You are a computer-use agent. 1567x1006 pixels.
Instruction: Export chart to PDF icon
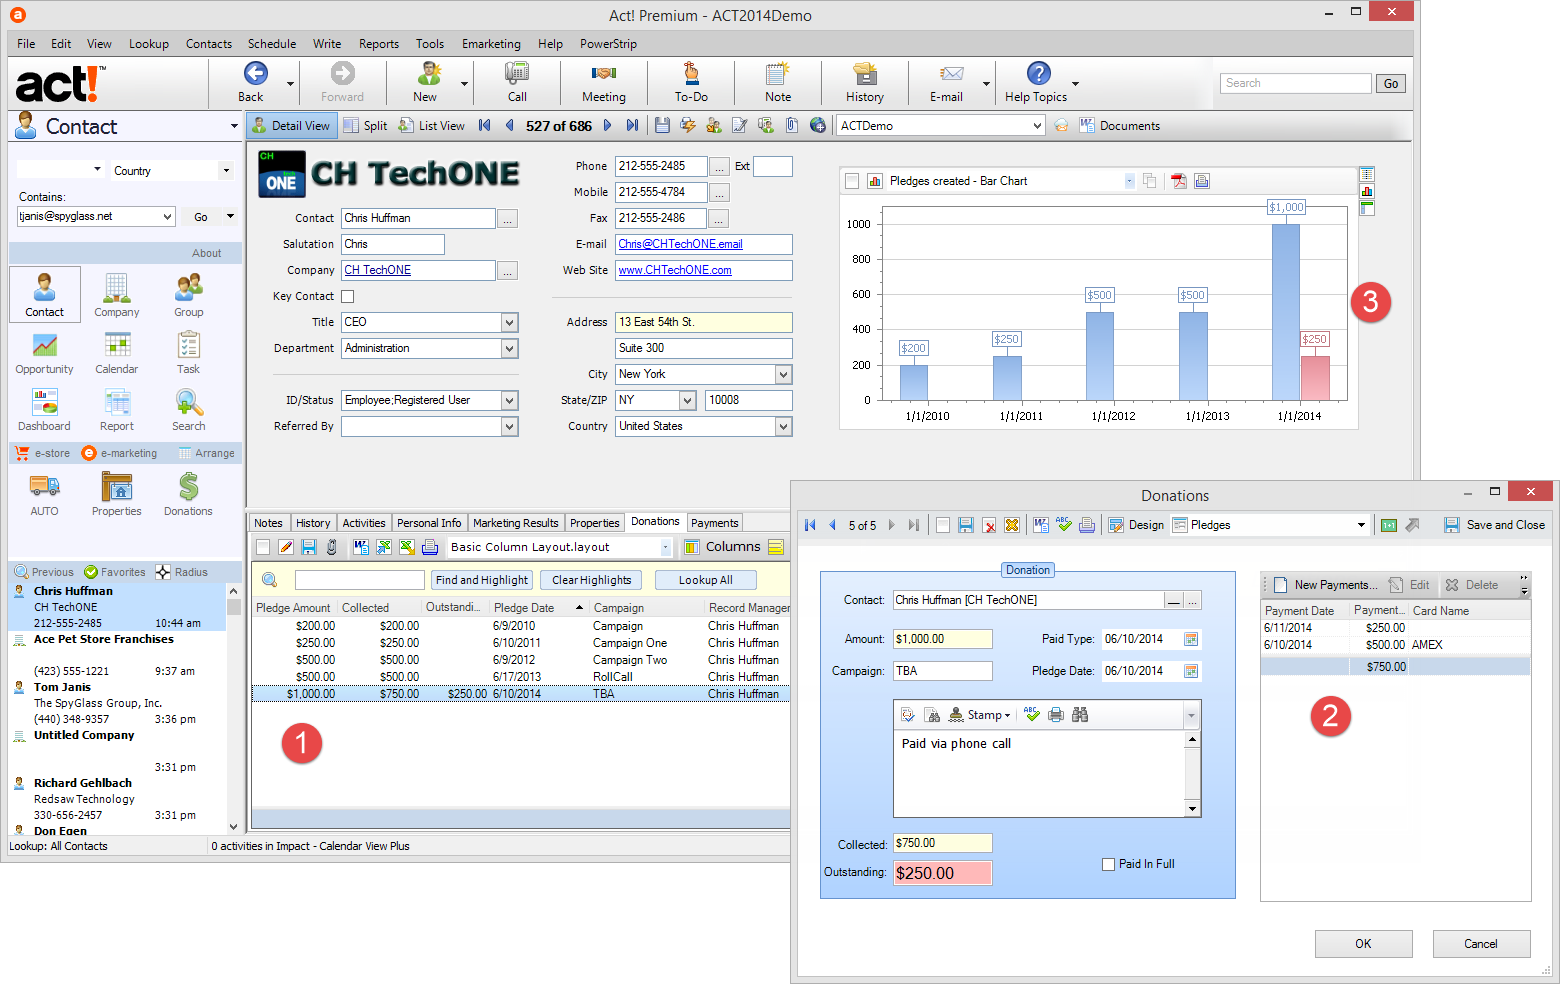coord(1179,181)
